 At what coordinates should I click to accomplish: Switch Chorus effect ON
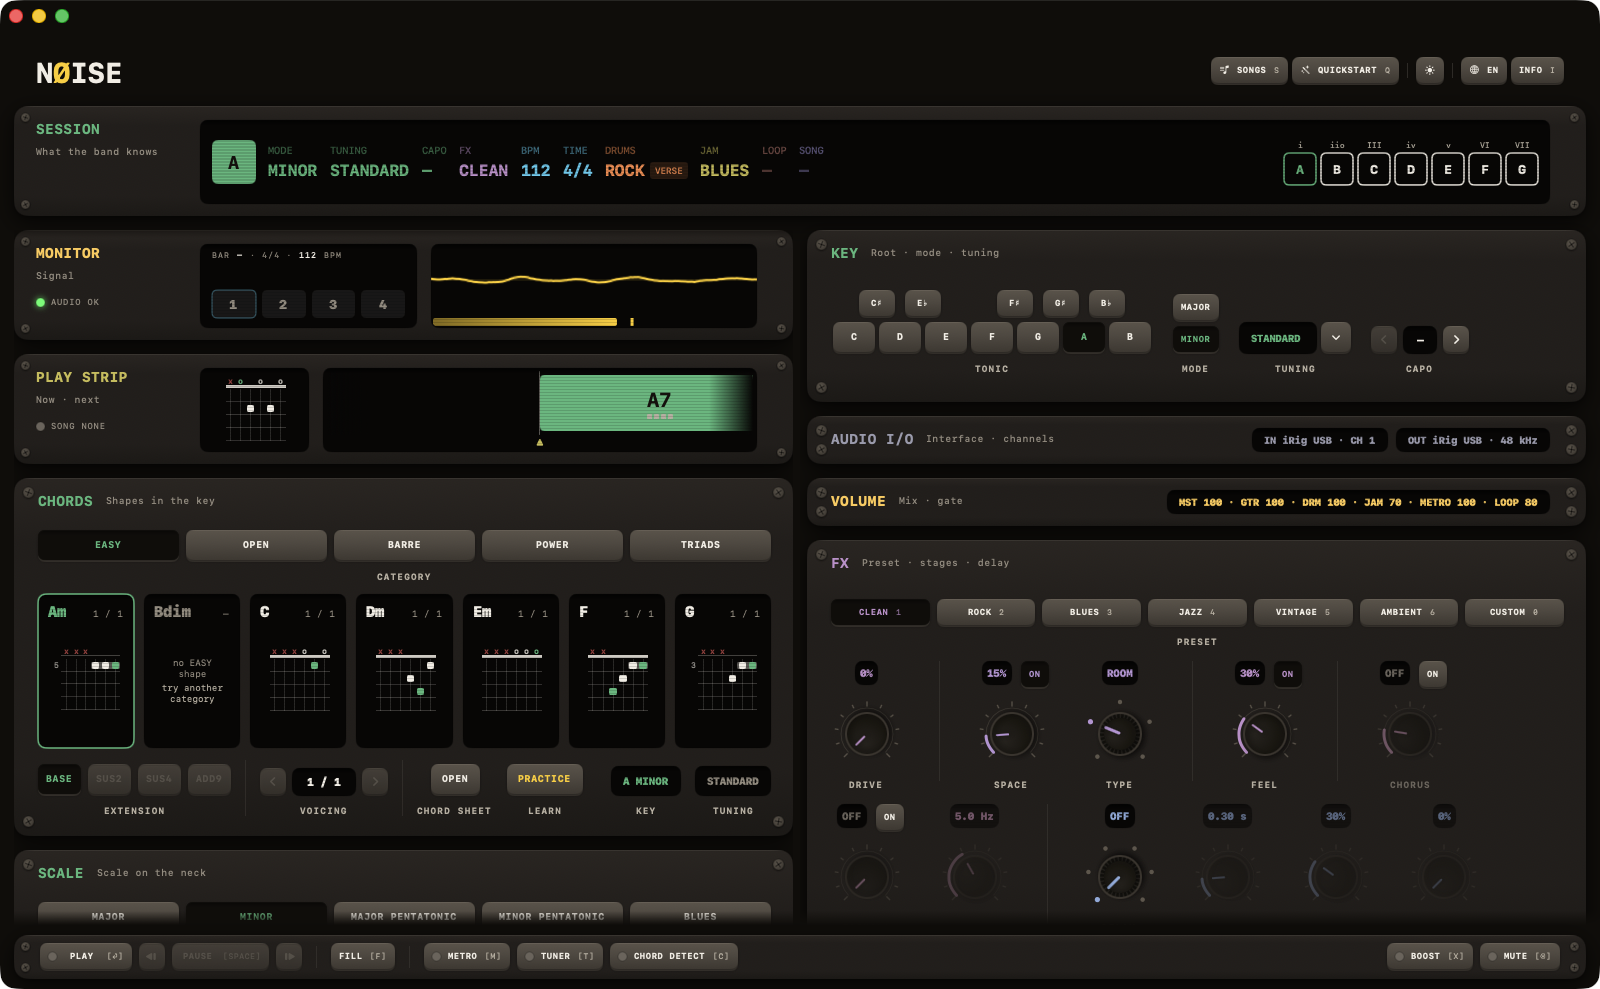tap(1432, 674)
